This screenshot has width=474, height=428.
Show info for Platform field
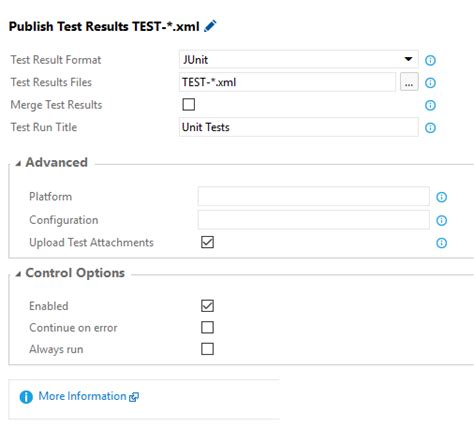pyautogui.click(x=441, y=197)
